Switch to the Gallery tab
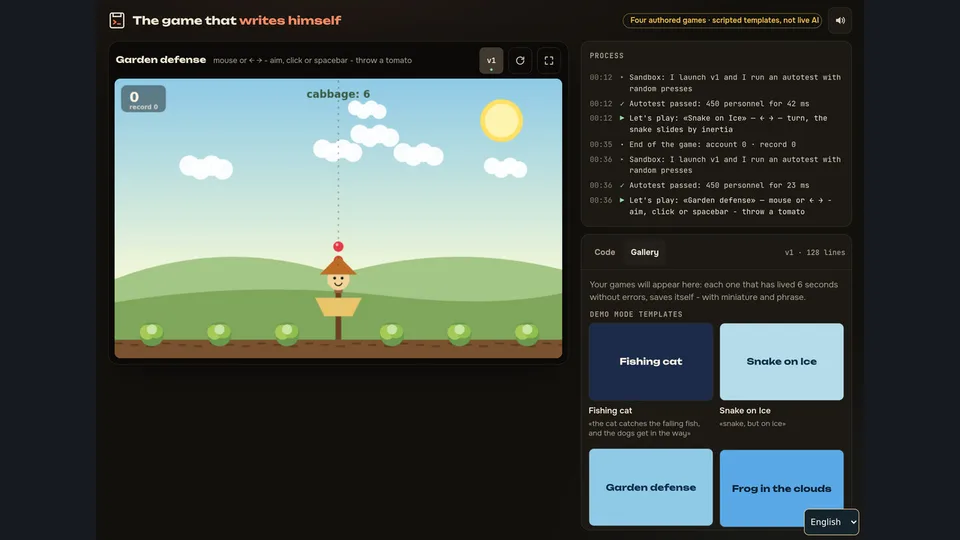This screenshot has width=960, height=540. pyautogui.click(x=645, y=252)
